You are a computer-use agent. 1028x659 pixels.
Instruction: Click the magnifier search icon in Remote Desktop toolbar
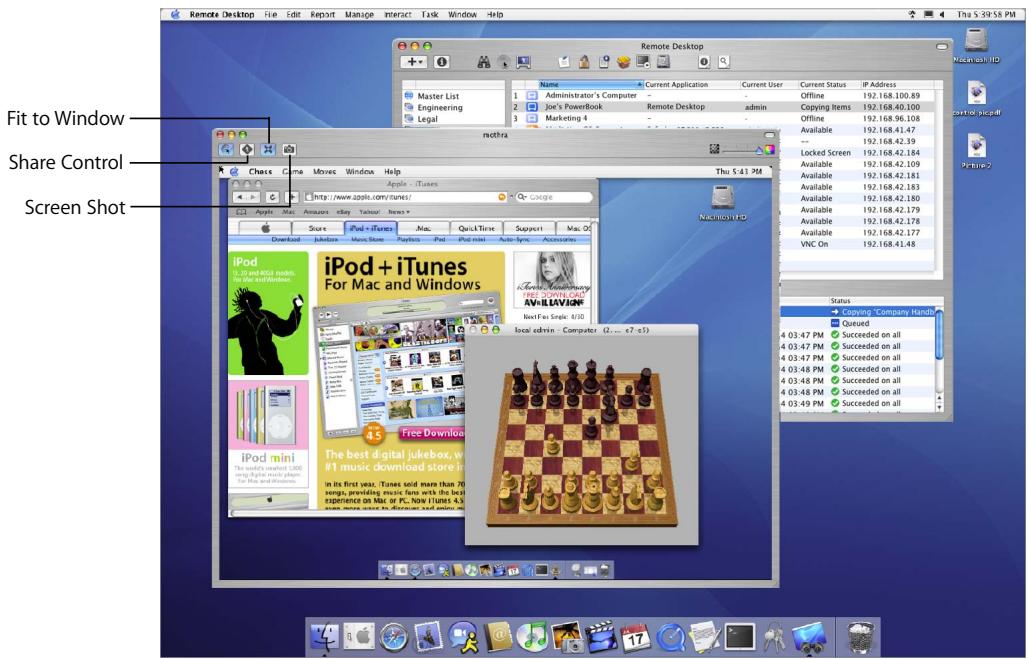pyautogui.click(x=724, y=62)
